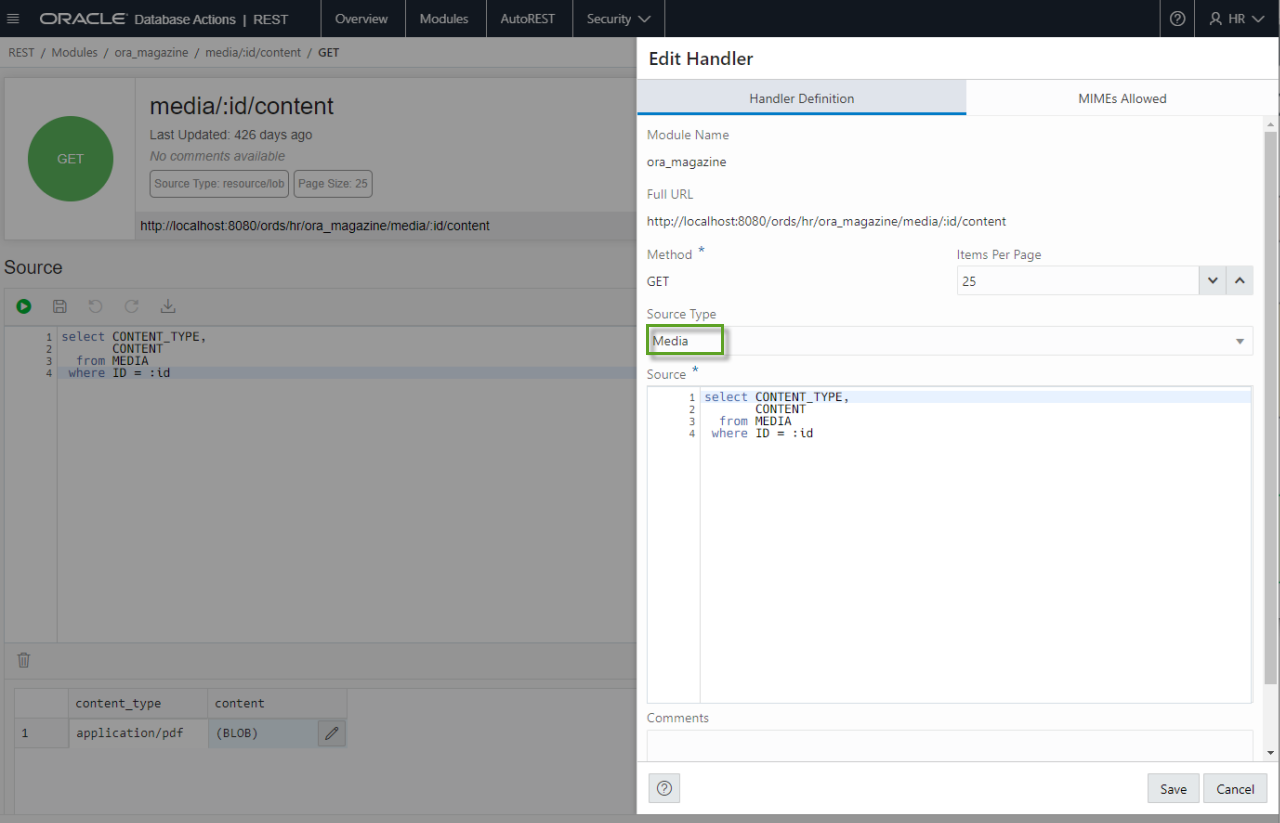Click the Comments text field
The height and width of the screenshot is (823, 1280).
click(948, 745)
